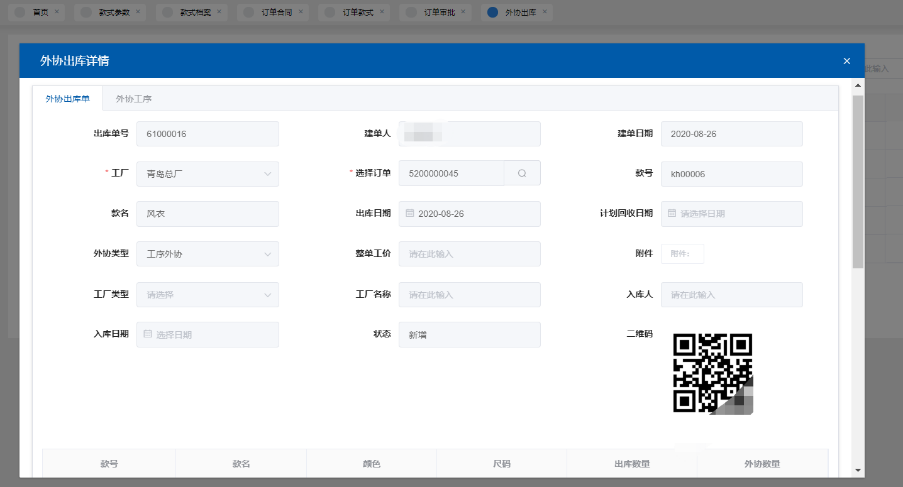Select the 外协出库单 tab
Screen dimensions: 903x487
coord(67,99)
